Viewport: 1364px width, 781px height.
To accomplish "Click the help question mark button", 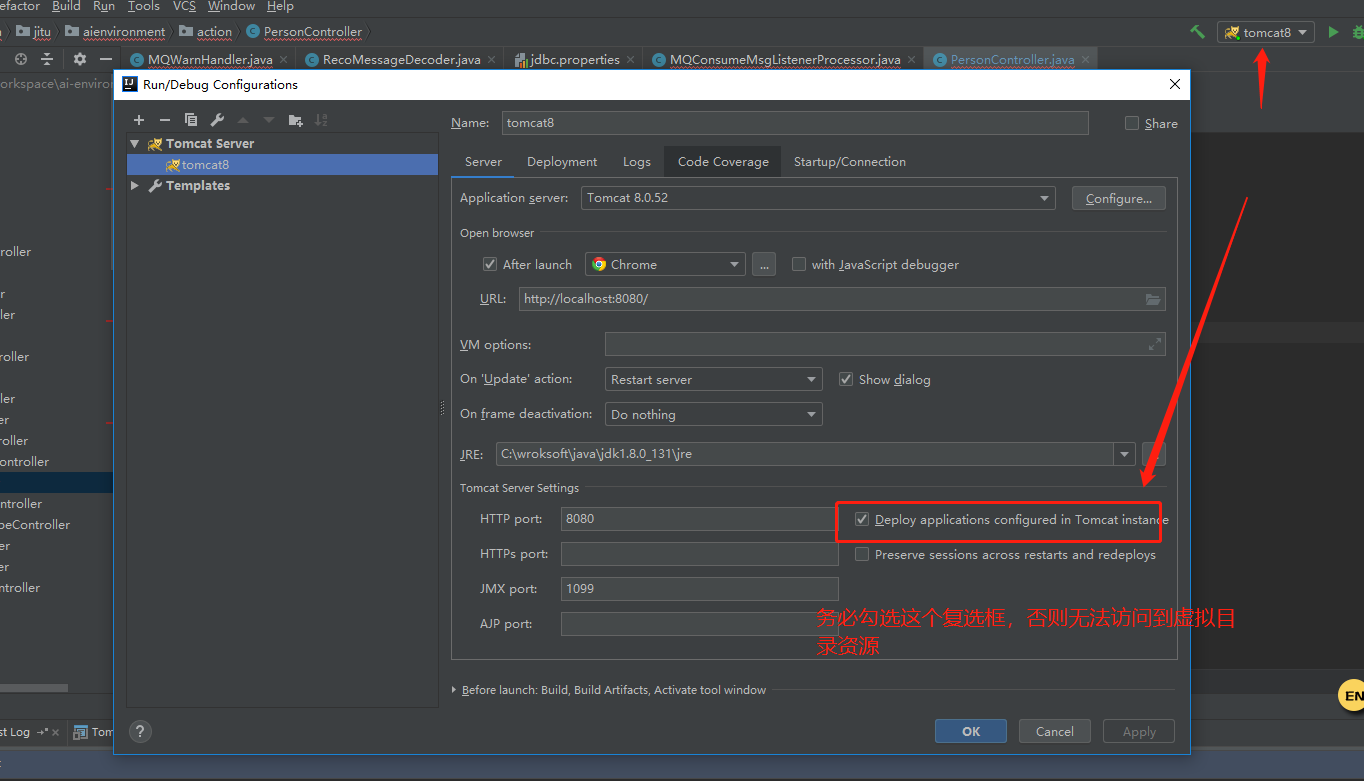I will tap(141, 731).
